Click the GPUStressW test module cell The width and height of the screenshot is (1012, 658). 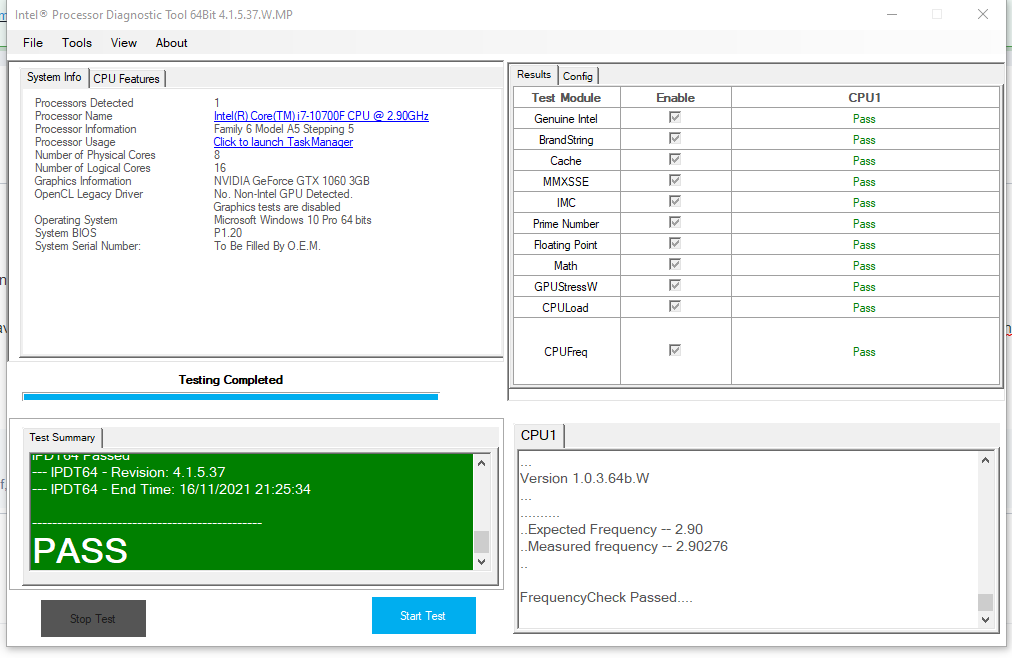pos(567,286)
